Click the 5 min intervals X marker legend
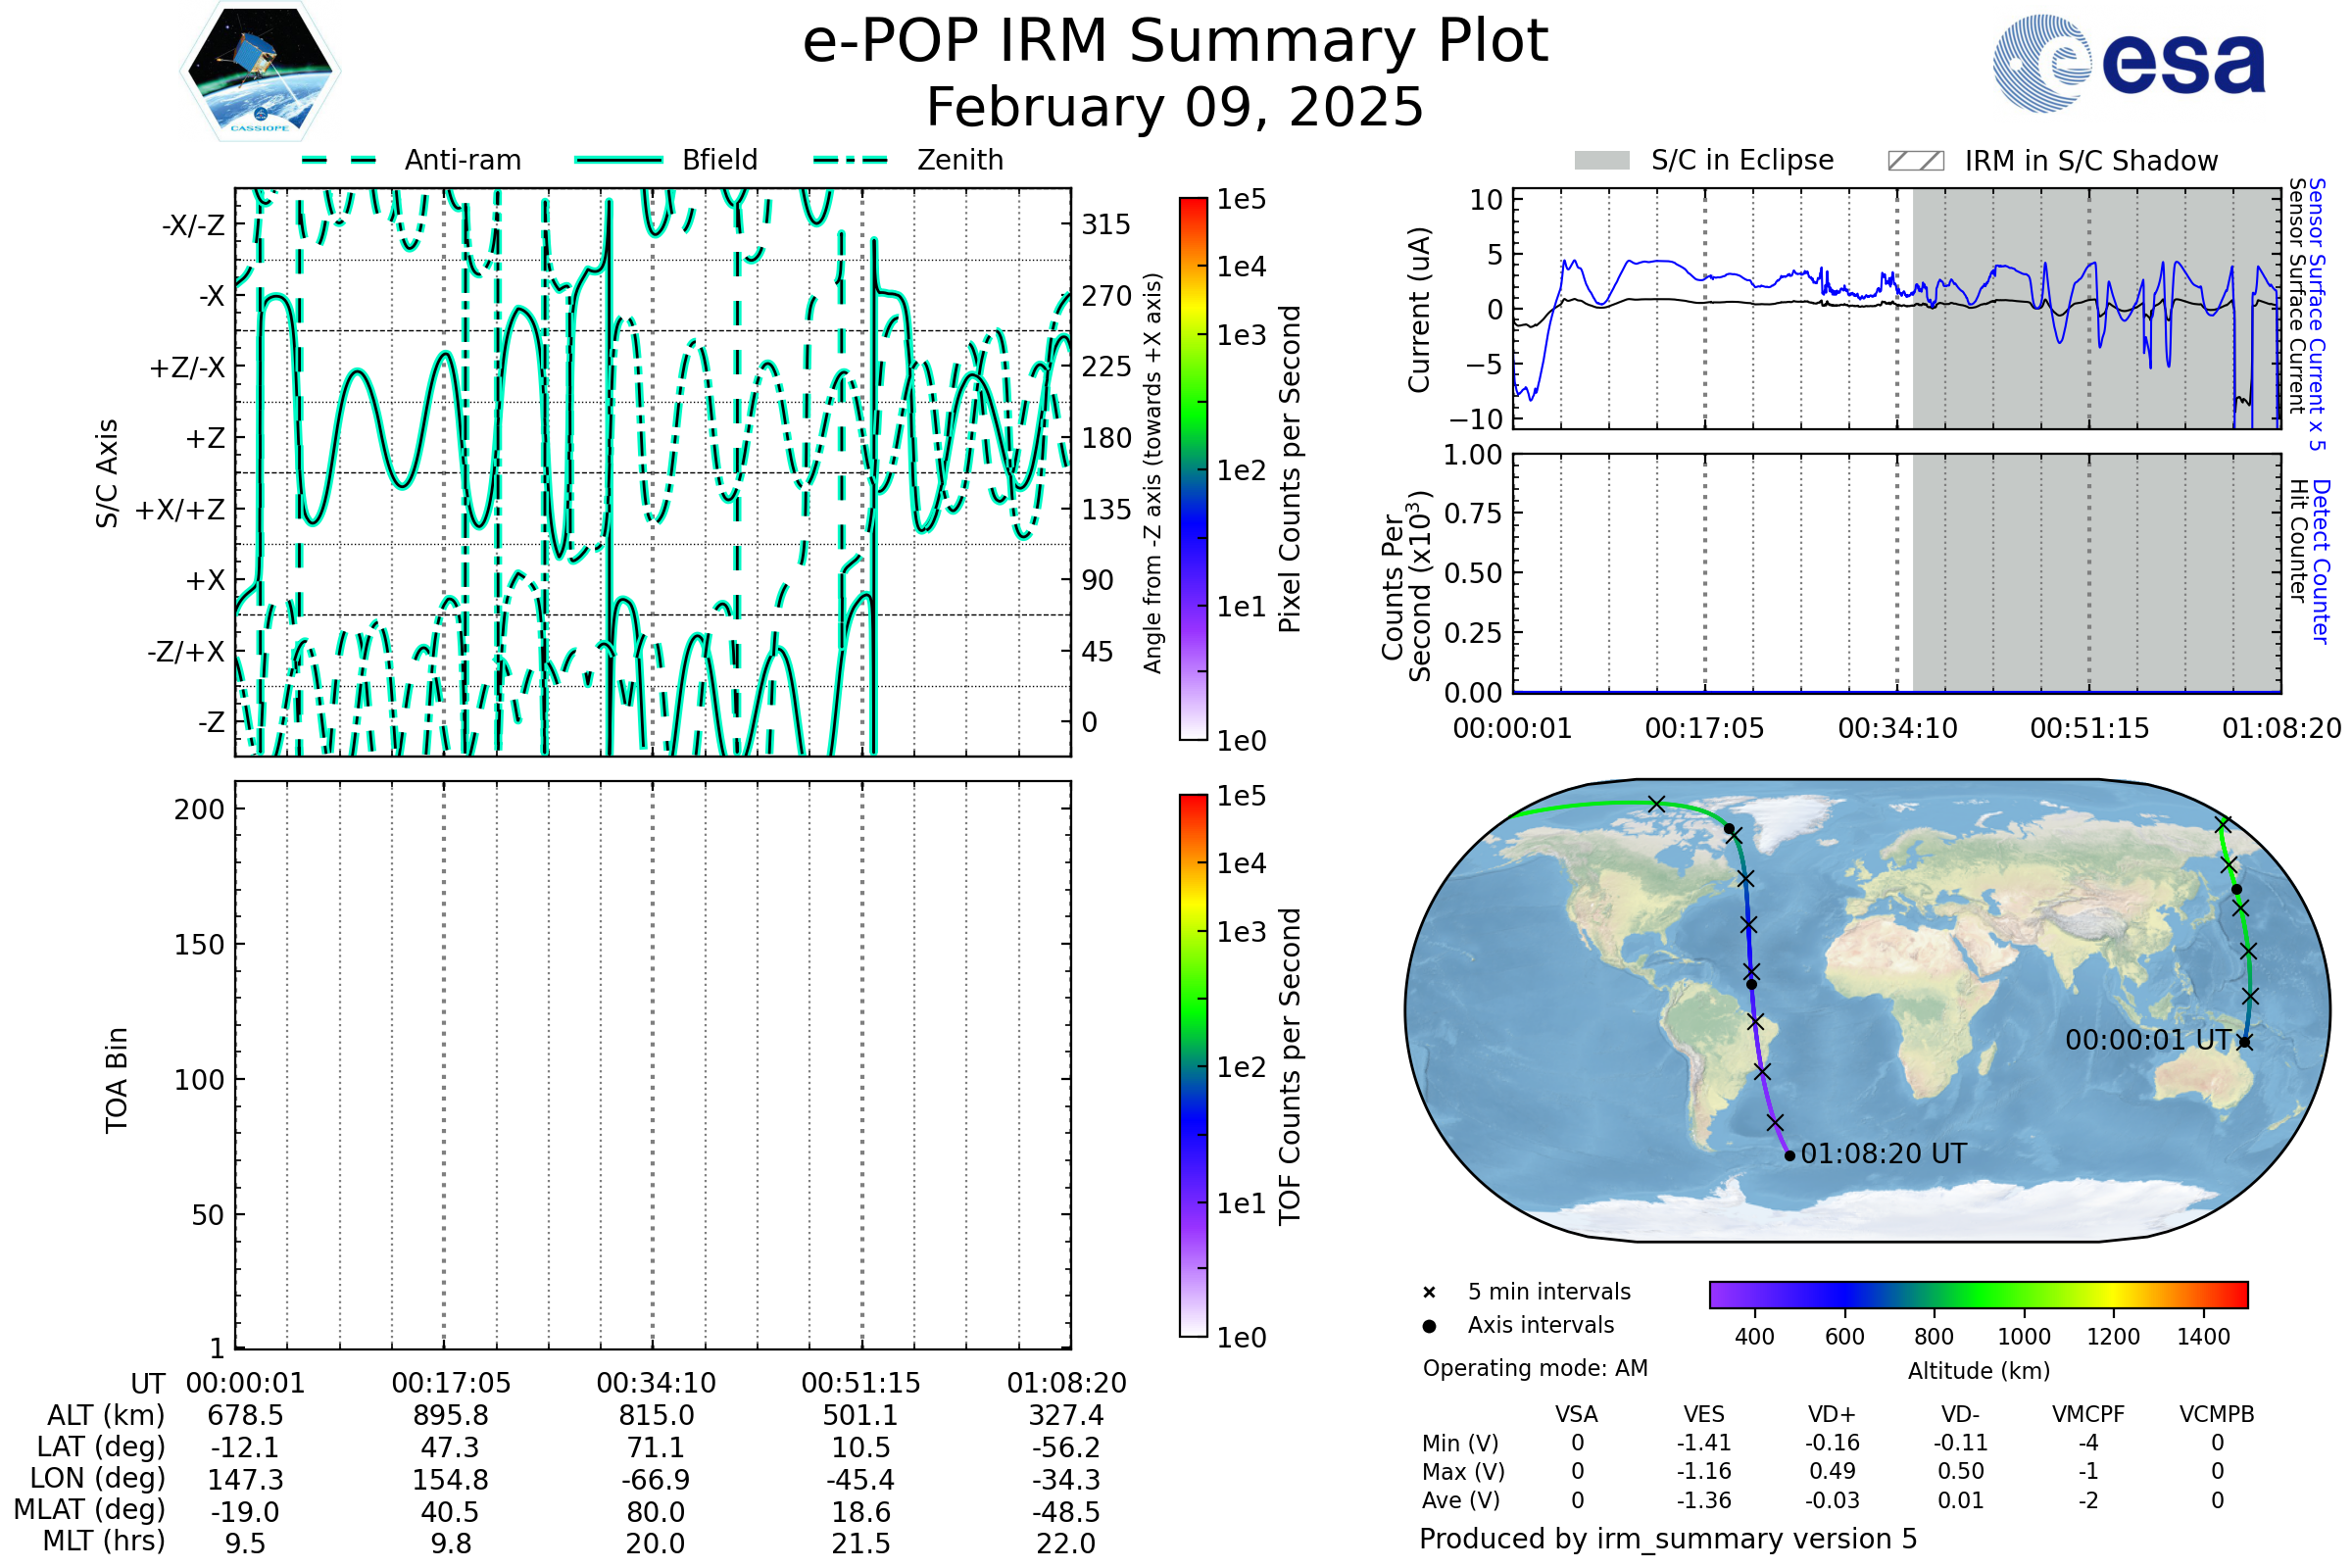This screenshot has width=2352, height=1568. click(x=1429, y=1293)
